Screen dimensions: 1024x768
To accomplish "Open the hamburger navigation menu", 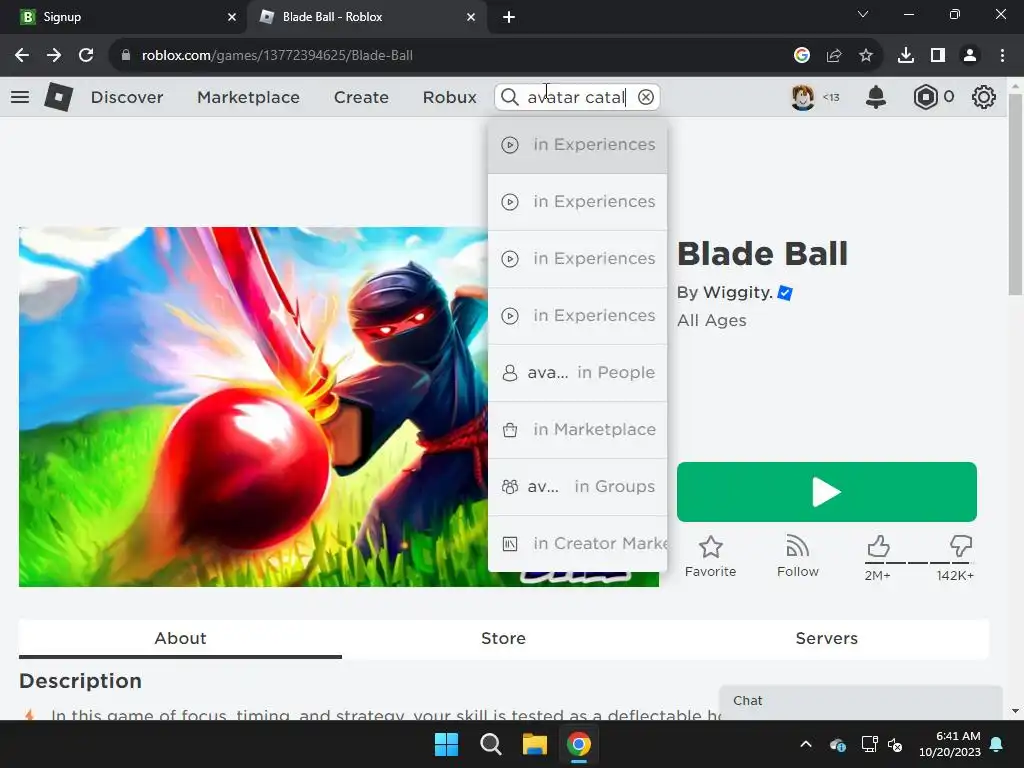I will click(20, 97).
